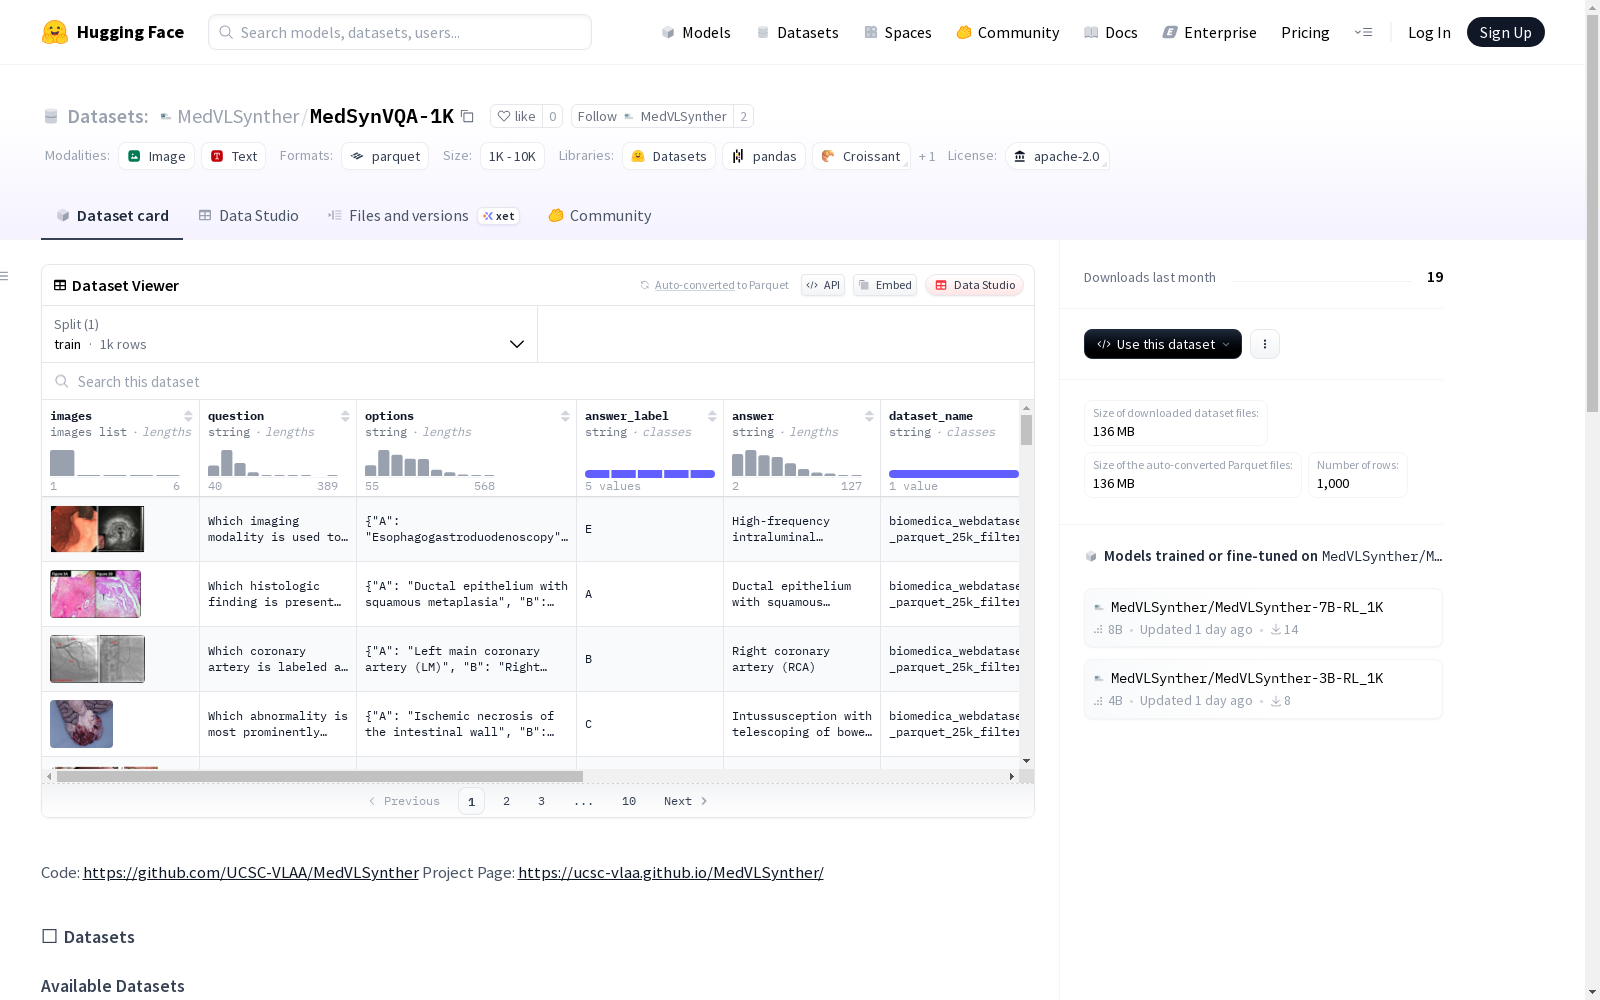
Task: Open the three-dot menu beside Use this dataset
Action: point(1265,344)
